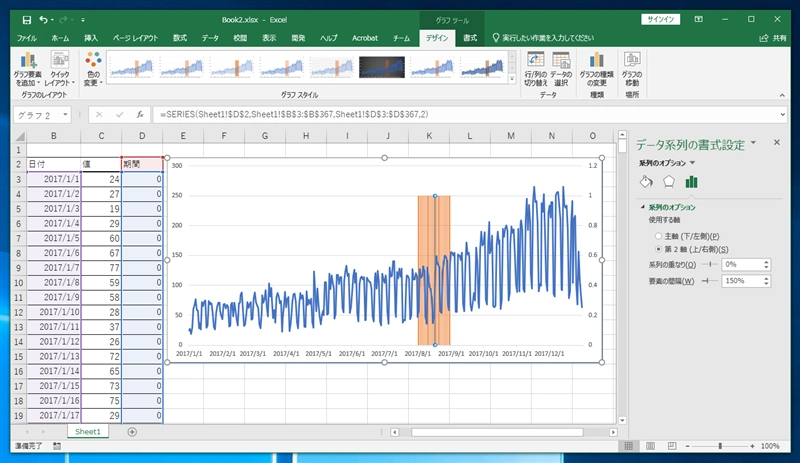Screen dimensions: 800x463
Task: Click the Select All corner triangle of sheet
Action: click(20, 136)
